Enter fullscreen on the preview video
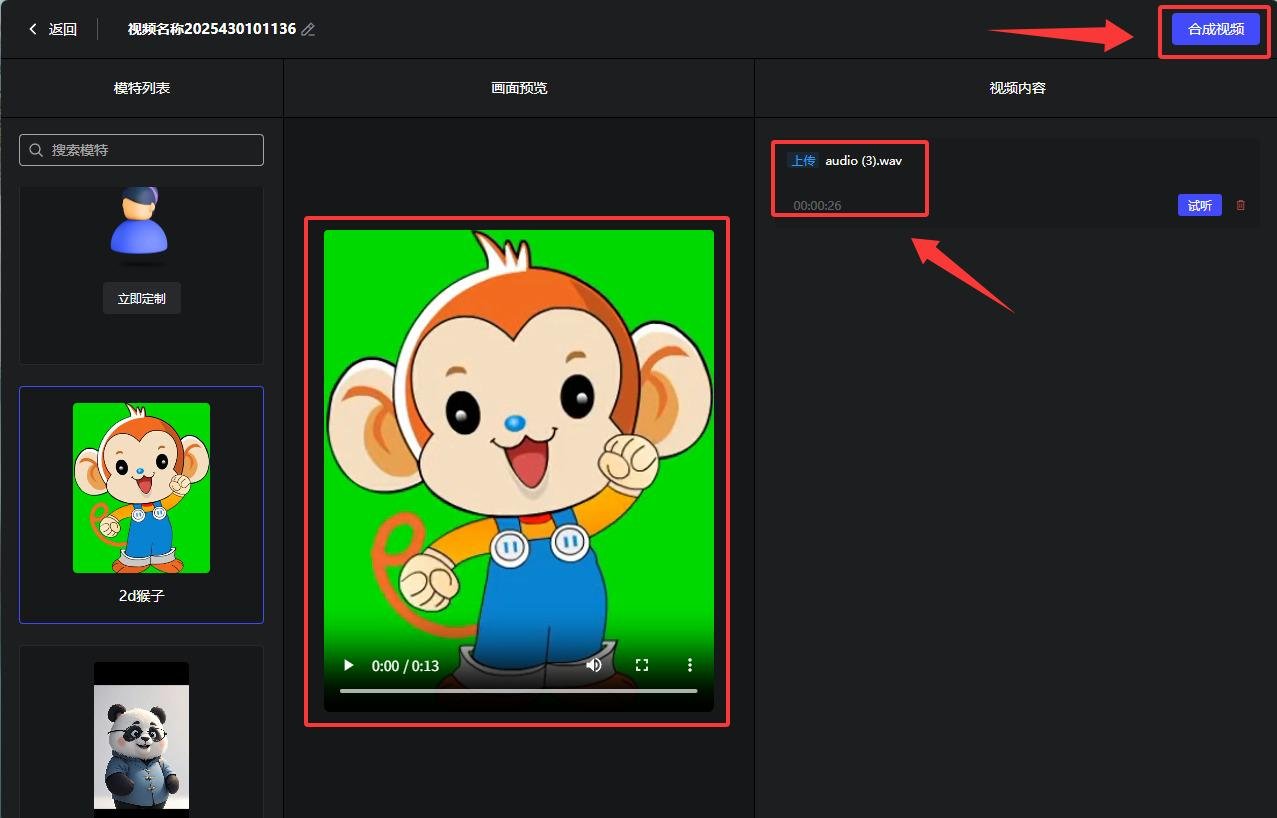Screen dimensions: 1277x818 [x=642, y=665]
